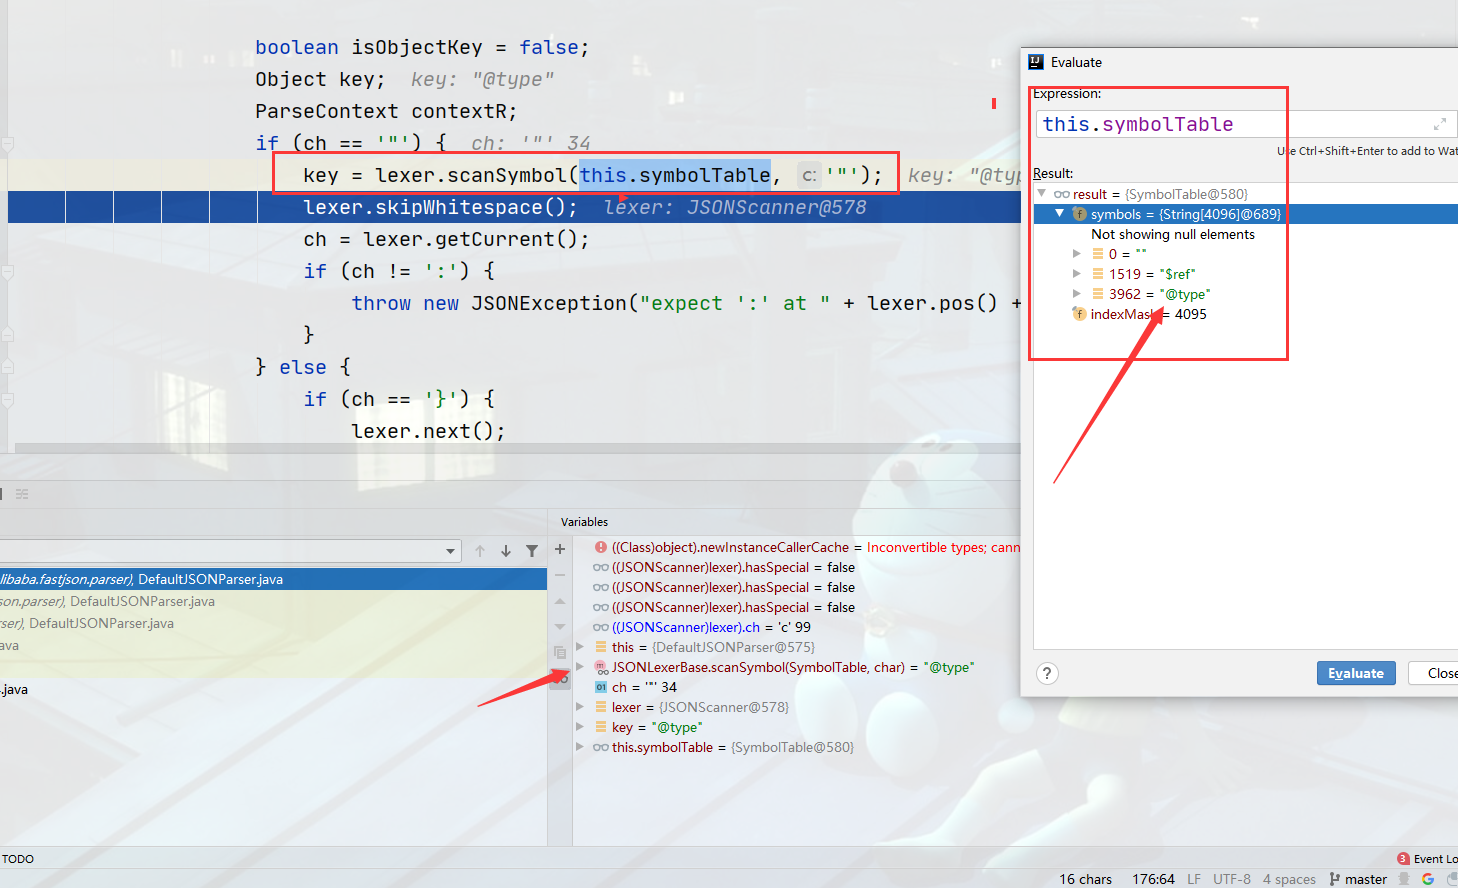Click the Evaluate button
This screenshot has height=888, width=1458.
point(1356,673)
